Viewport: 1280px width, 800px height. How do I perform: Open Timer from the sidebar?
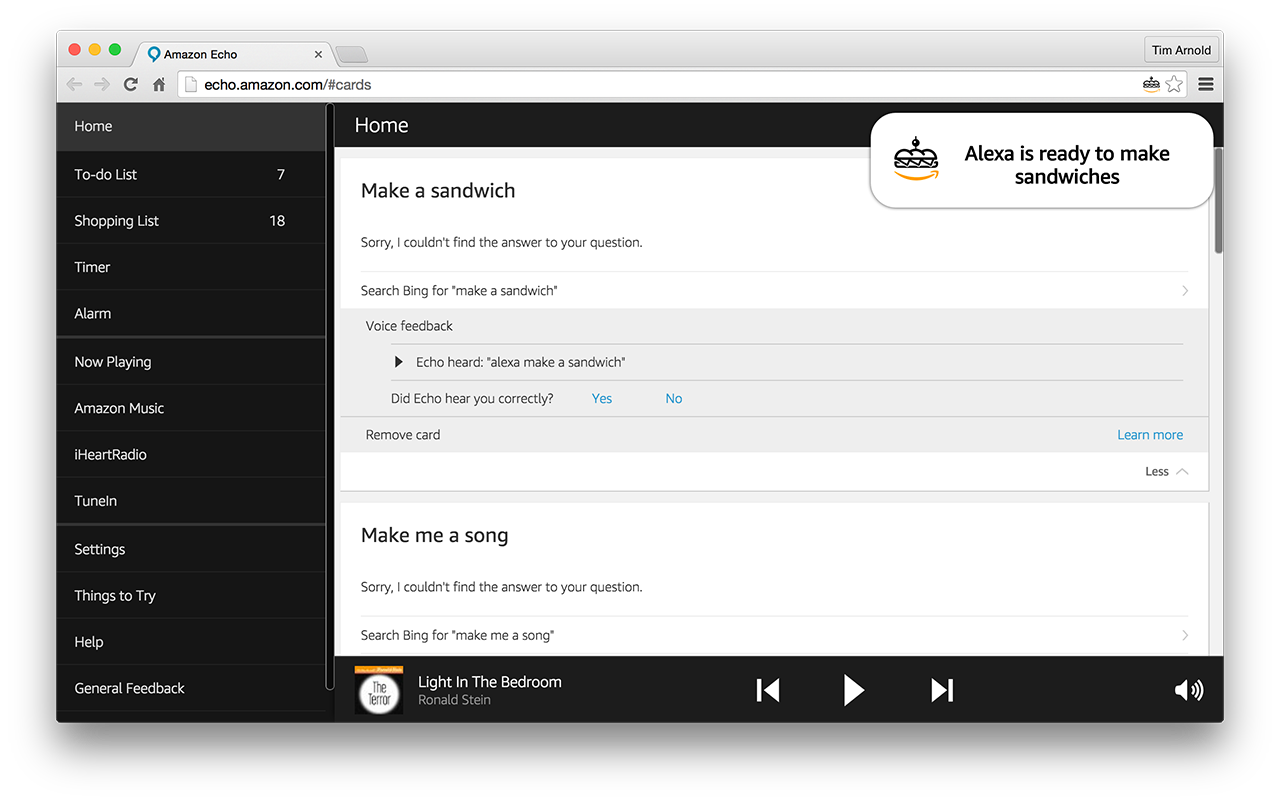191,267
